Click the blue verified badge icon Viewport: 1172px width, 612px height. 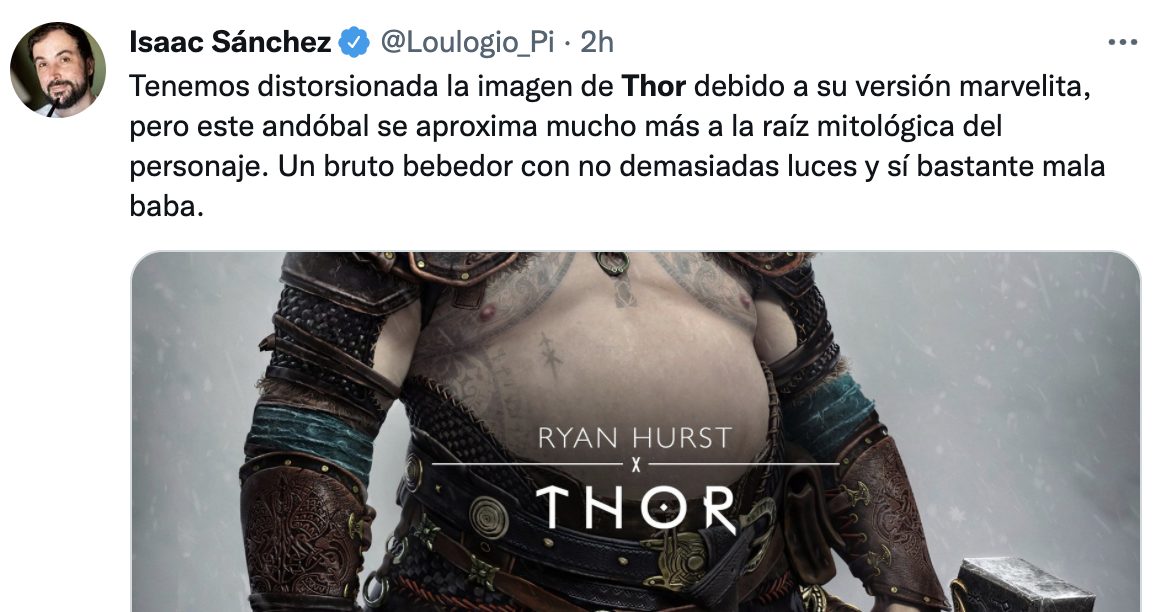[354, 43]
